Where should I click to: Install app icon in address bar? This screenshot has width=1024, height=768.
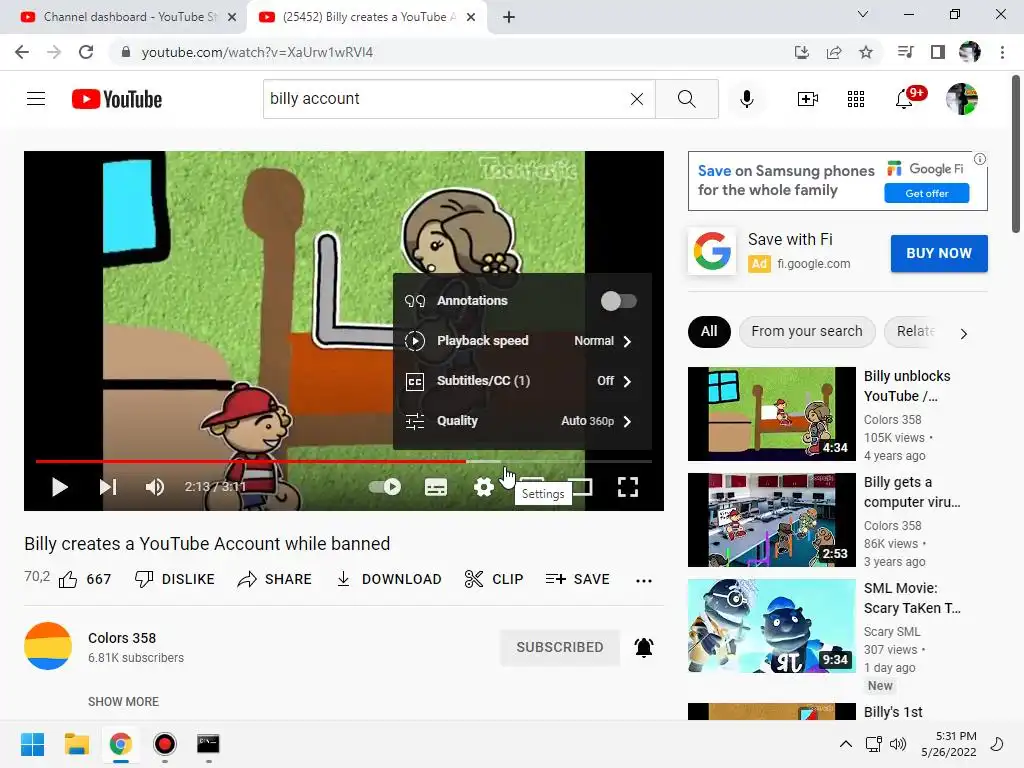click(801, 52)
